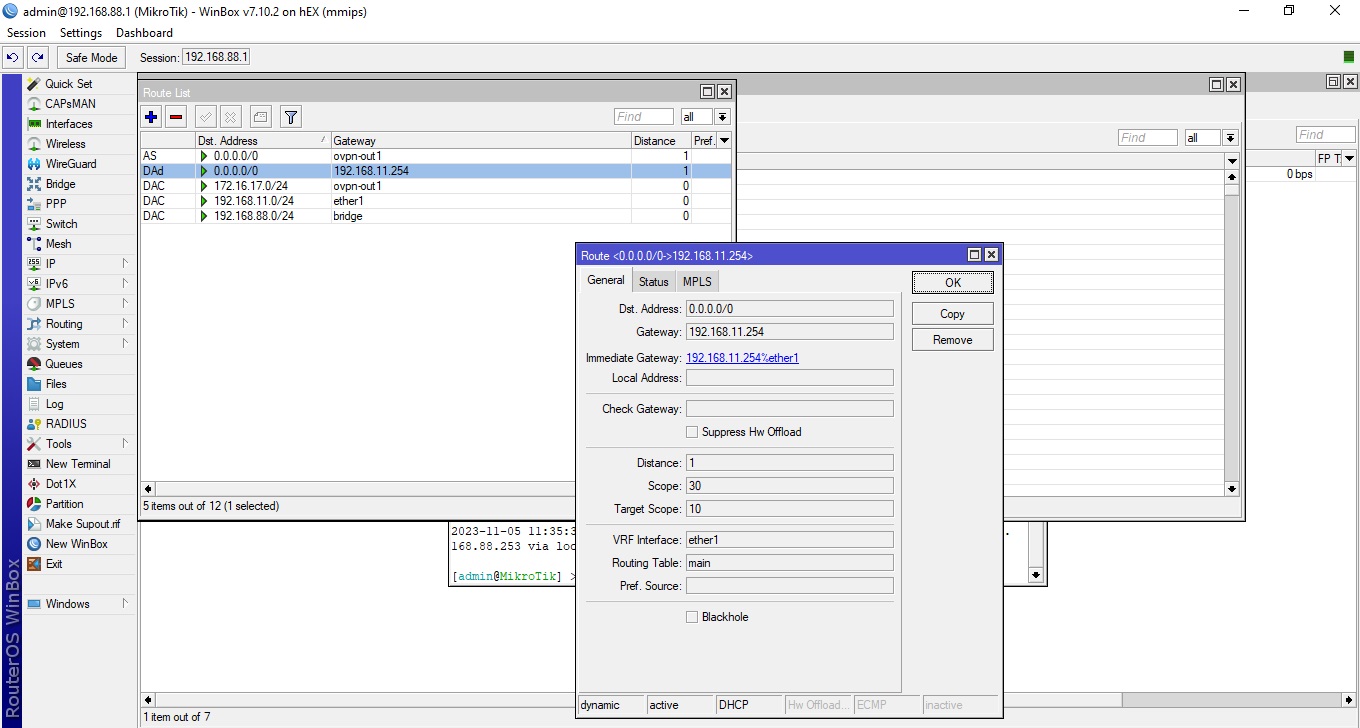Click the comment icon in Route List toolbar
The height and width of the screenshot is (728, 1360).
(x=260, y=117)
